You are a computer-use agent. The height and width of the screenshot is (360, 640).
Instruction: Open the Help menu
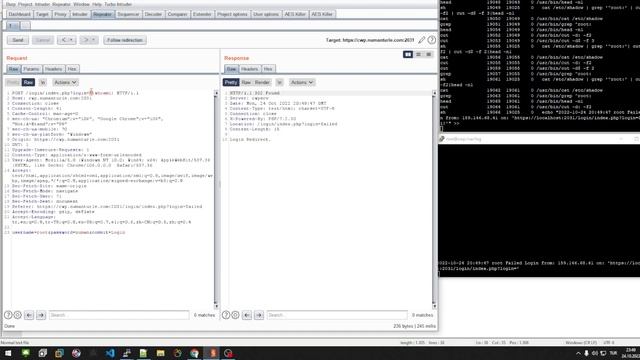click(97, 4)
